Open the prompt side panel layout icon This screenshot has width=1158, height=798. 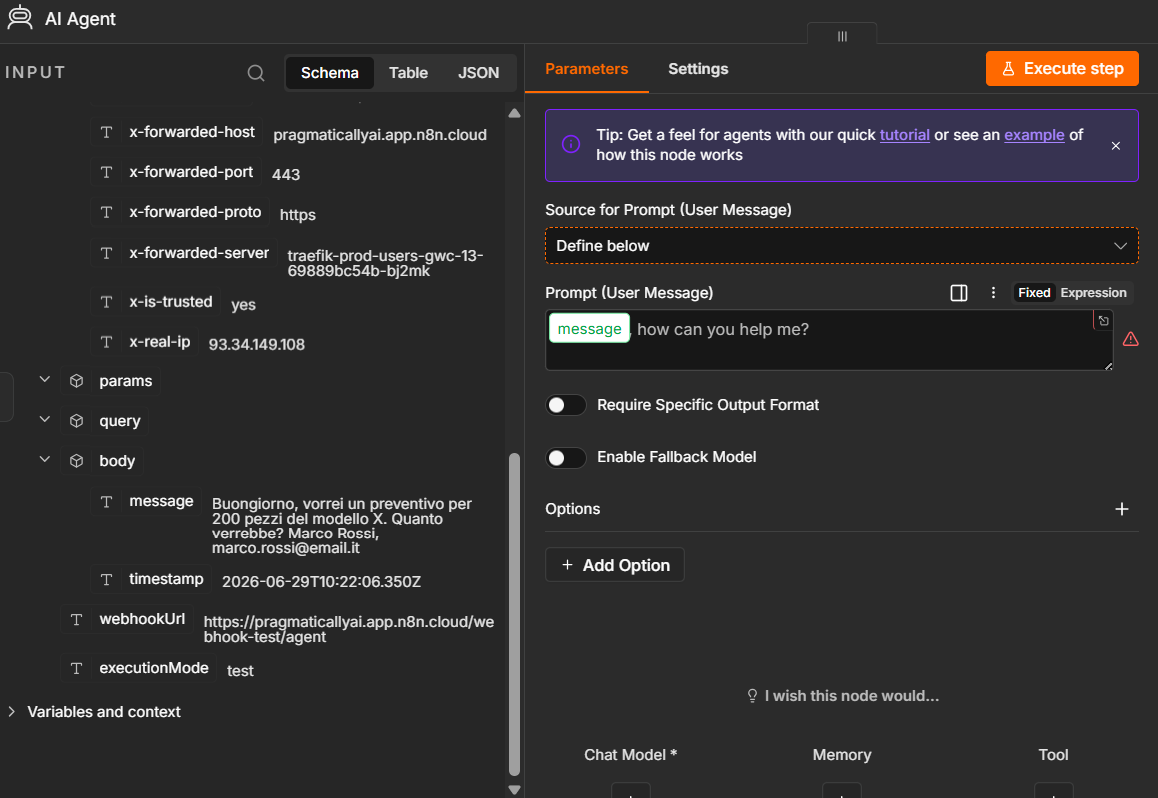pyautogui.click(x=959, y=293)
